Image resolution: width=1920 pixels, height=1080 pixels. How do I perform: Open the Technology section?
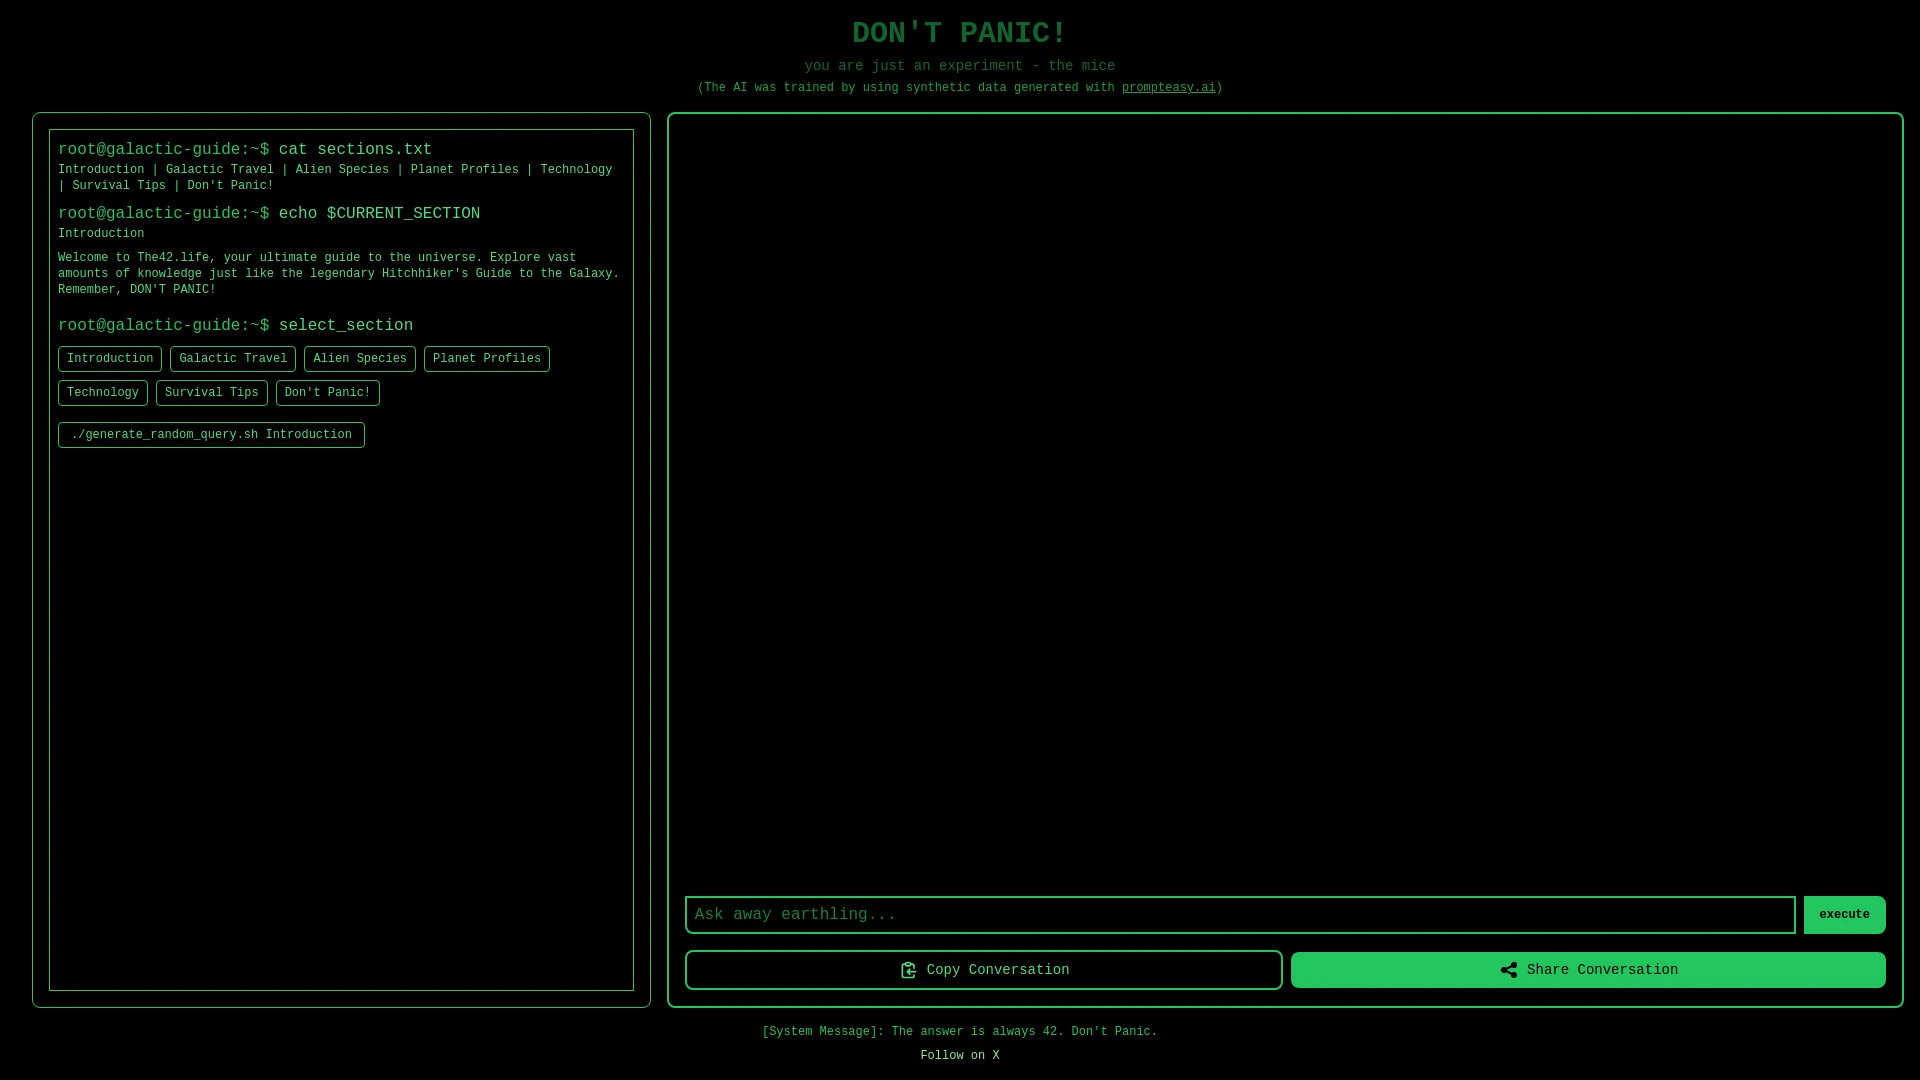click(102, 392)
